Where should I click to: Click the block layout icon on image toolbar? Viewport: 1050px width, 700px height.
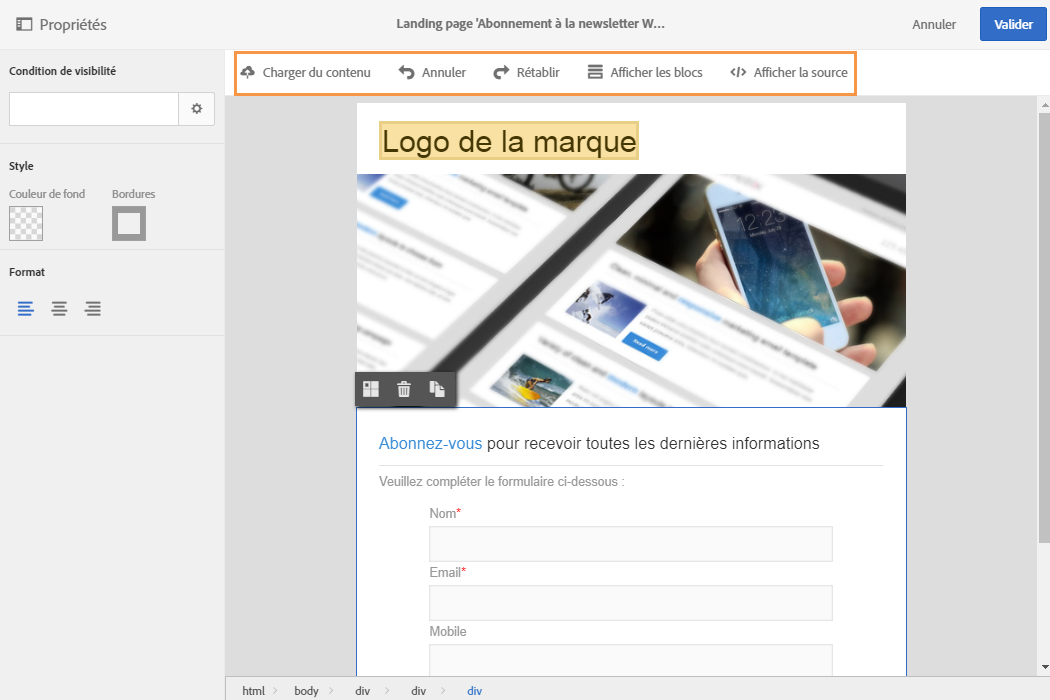pyautogui.click(x=371, y=389)
